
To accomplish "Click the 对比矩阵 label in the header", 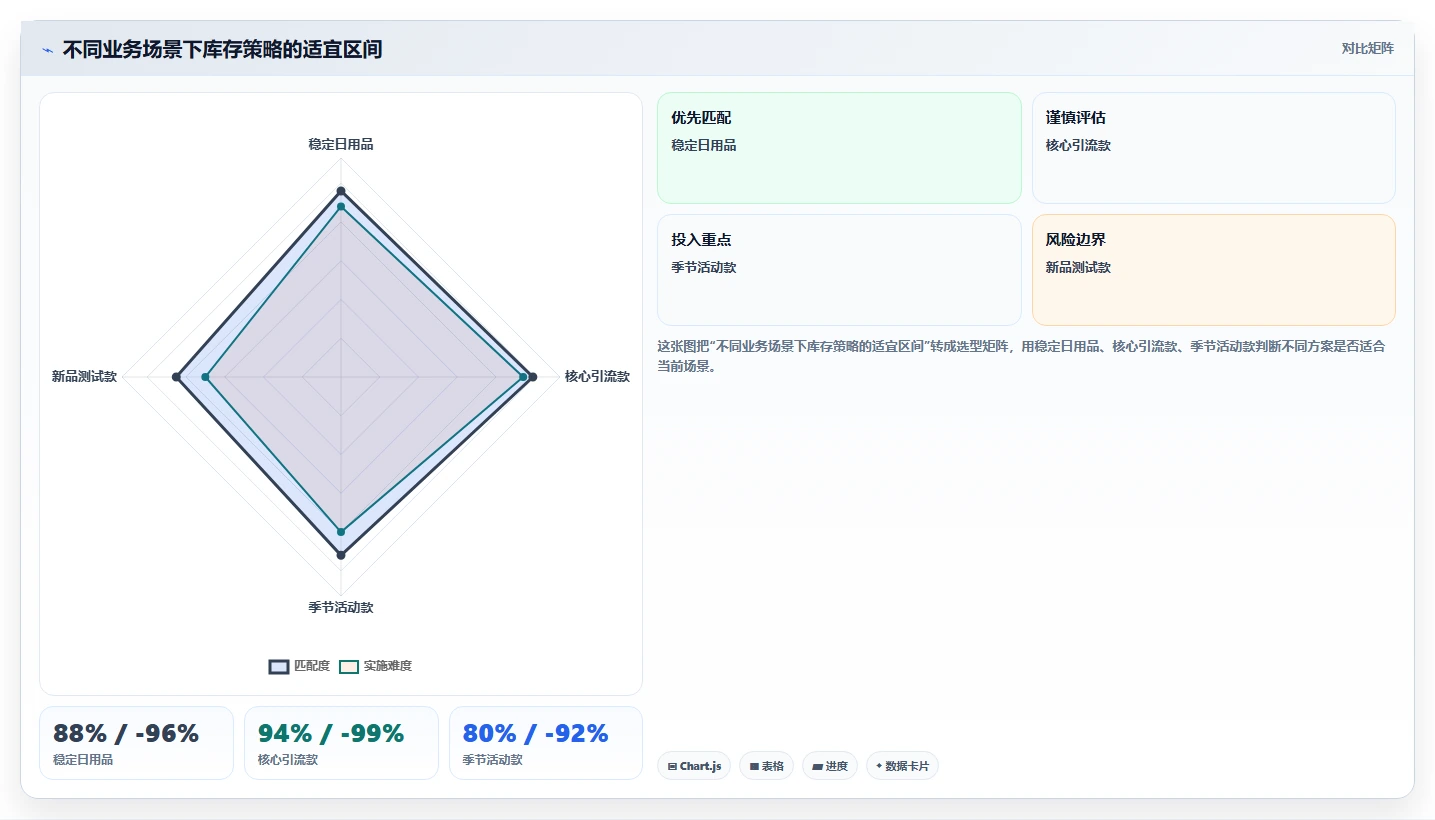I will tap(1367, 48).
